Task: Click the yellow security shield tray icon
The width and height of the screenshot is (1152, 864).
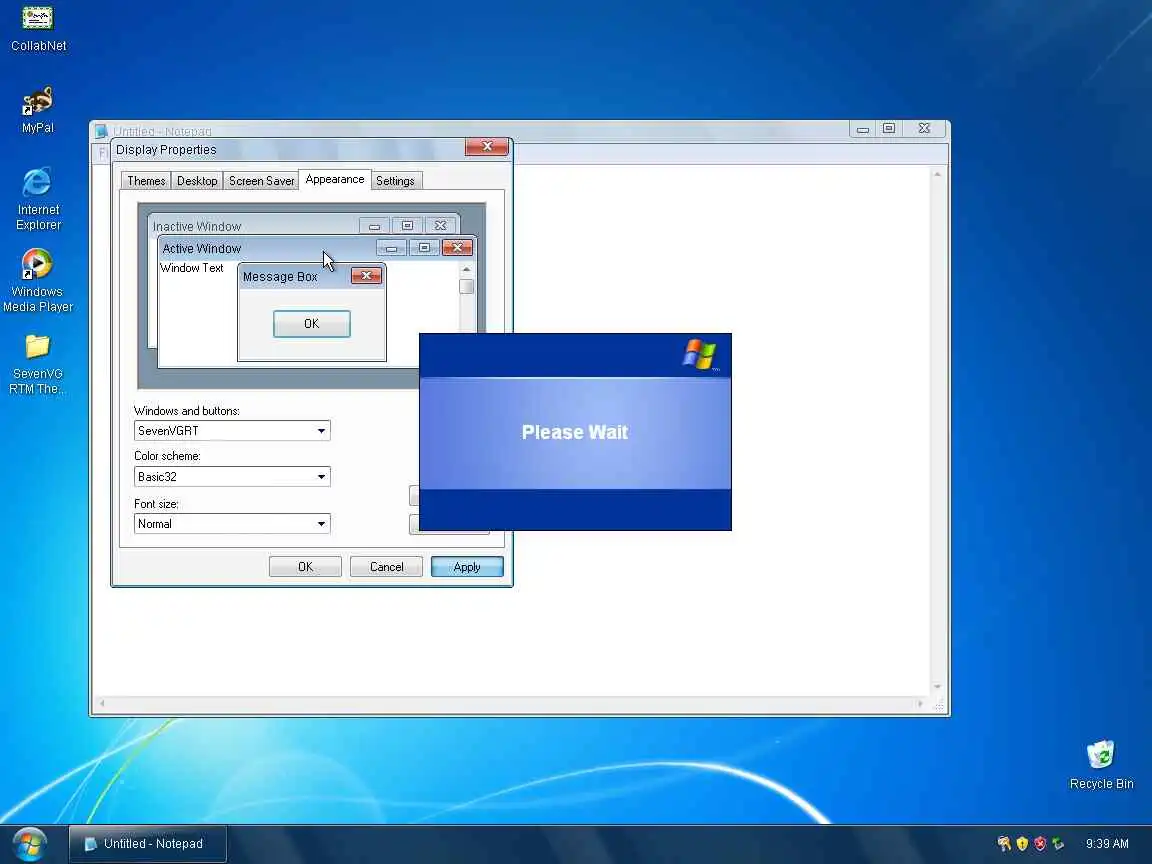Action: click(x=1022, y=843)
